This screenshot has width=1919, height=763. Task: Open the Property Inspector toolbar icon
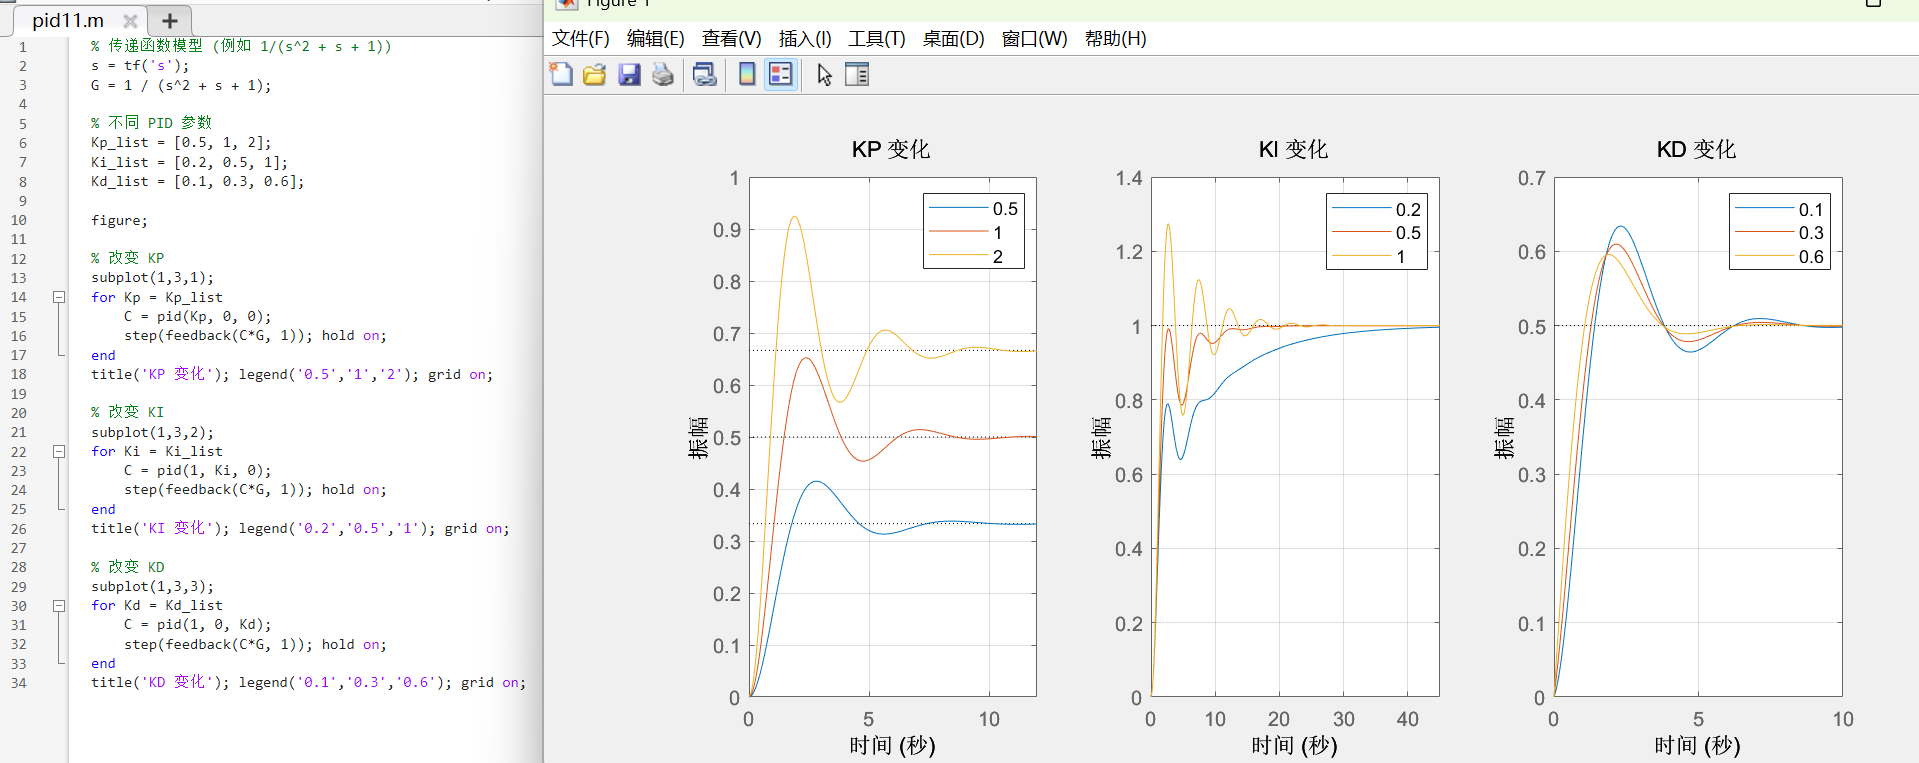tap(857, 74)
